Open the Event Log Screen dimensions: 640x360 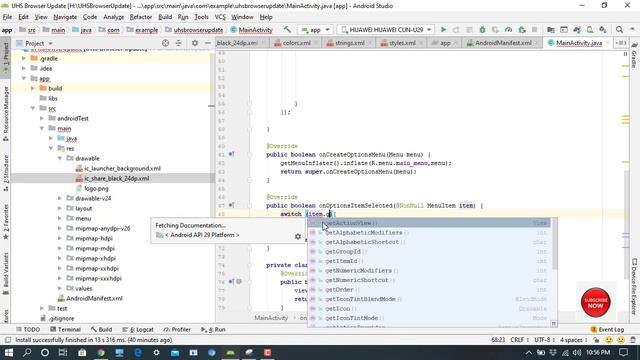click(x=607, y=329)
